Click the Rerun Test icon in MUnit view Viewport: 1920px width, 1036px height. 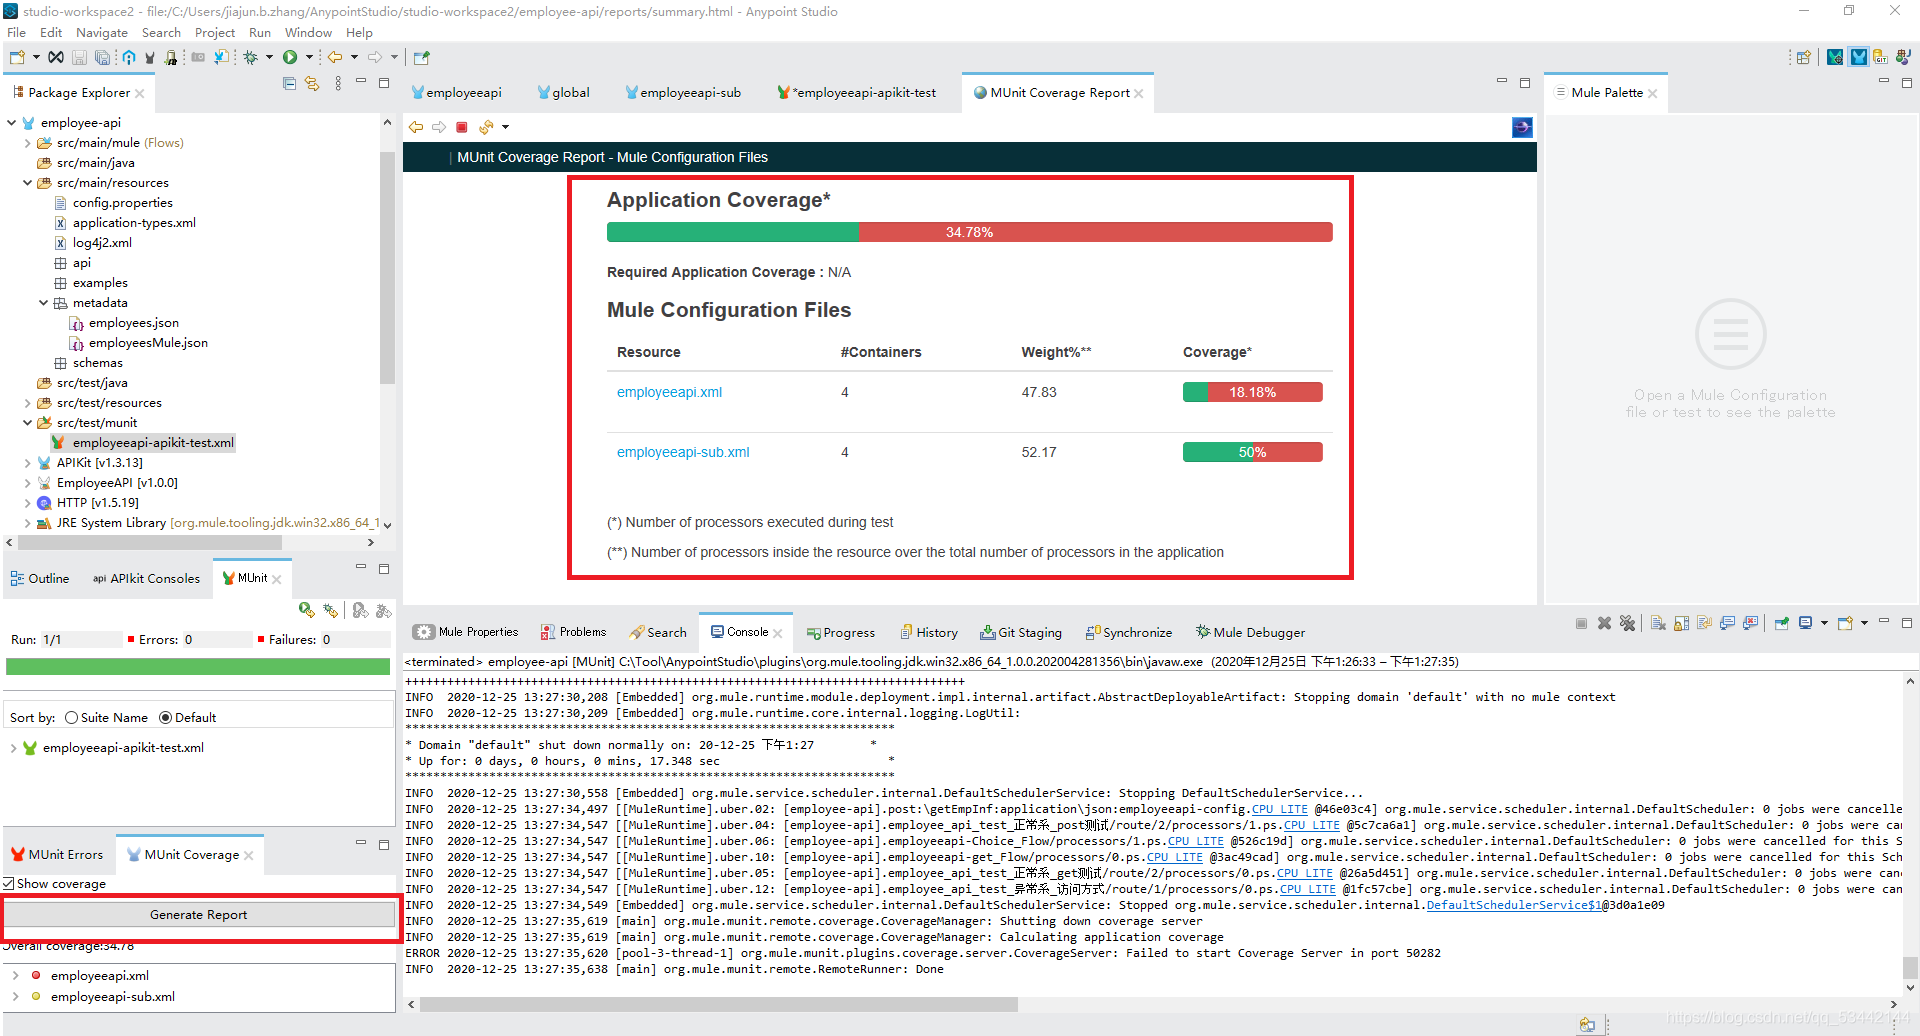coord(306,610)
